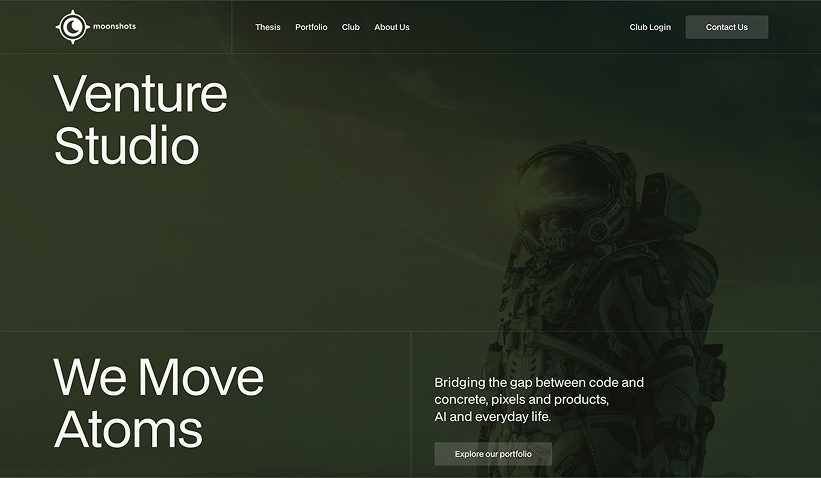Open the About Us page
This screenshot has height=478, width=821.
click(392, 27)
